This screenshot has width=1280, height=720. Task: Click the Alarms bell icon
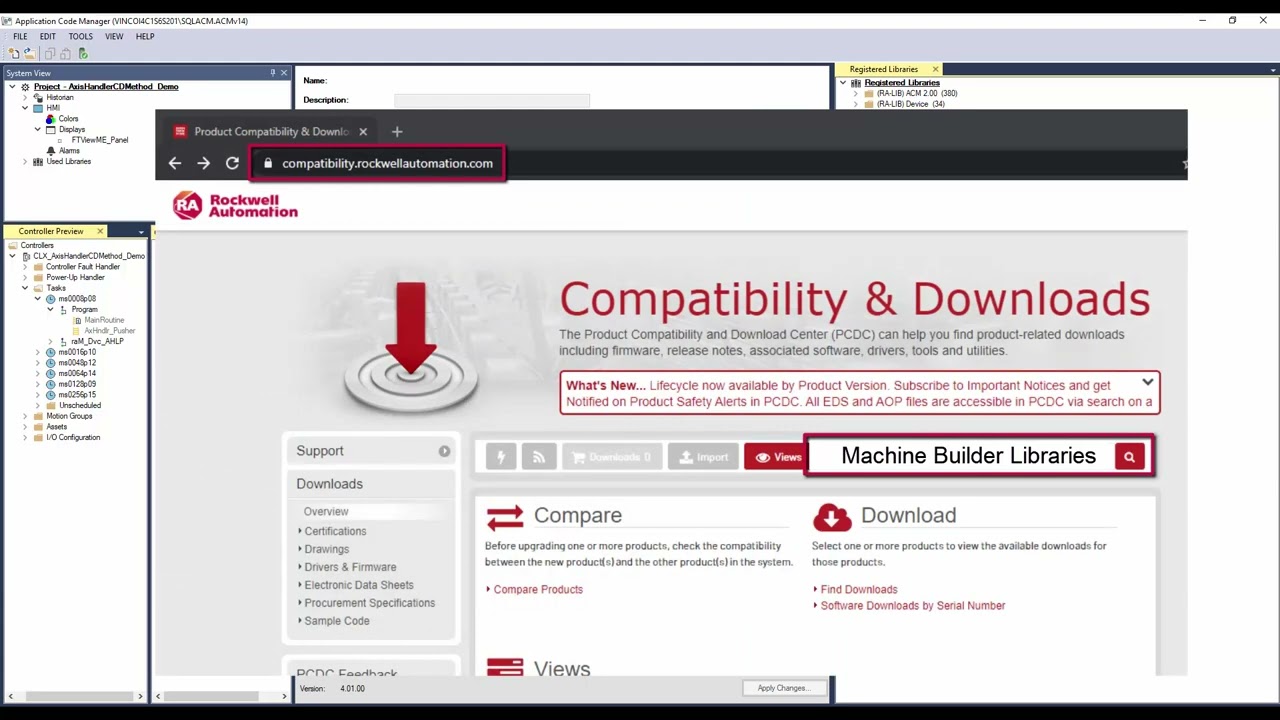[51, 151]
